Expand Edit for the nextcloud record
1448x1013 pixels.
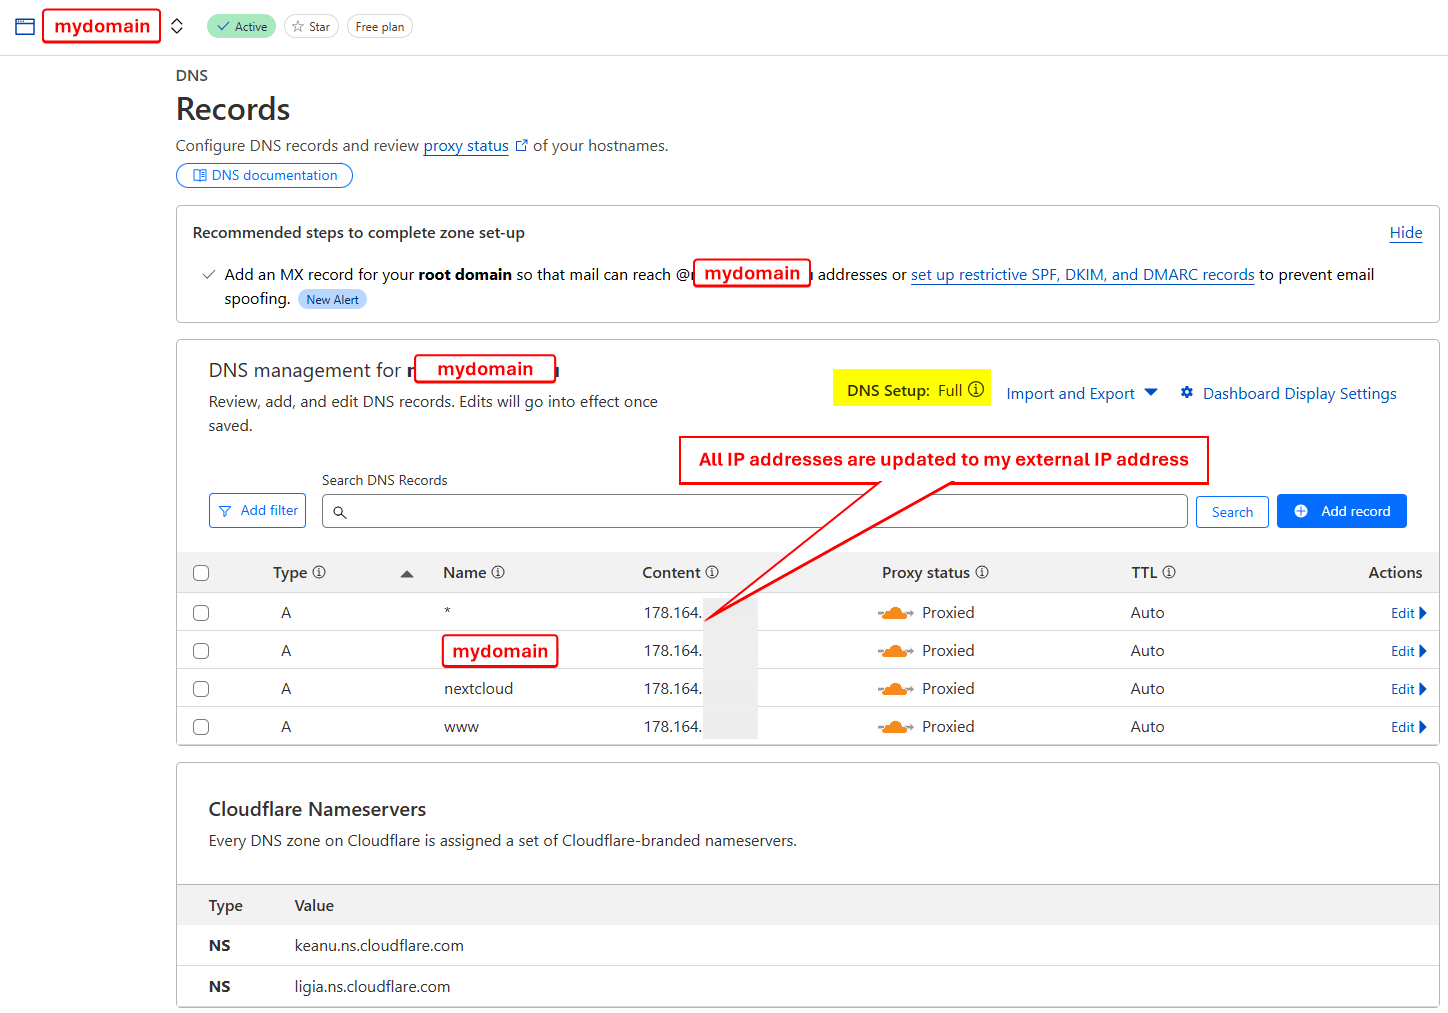click(x=1408, y=689)
